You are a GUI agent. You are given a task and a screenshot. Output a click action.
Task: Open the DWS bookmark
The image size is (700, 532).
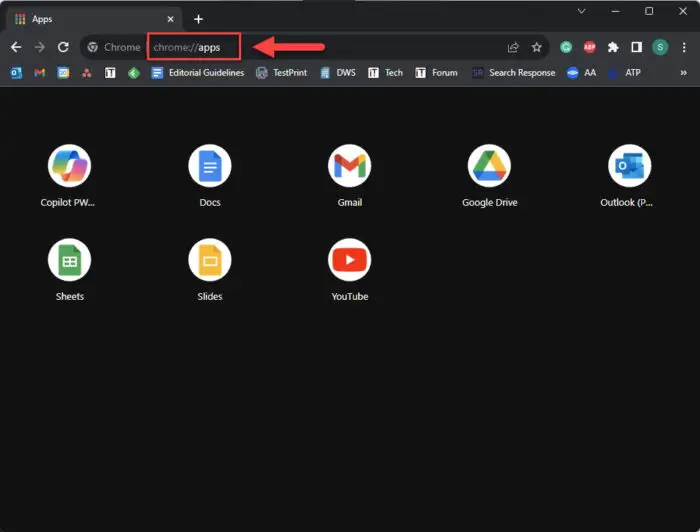click(x=338, y=73)
